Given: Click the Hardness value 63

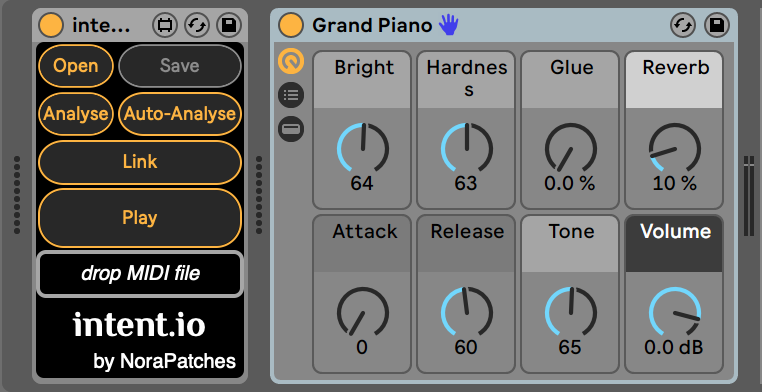Looking at the screenshot, I should tap(466, 184).
